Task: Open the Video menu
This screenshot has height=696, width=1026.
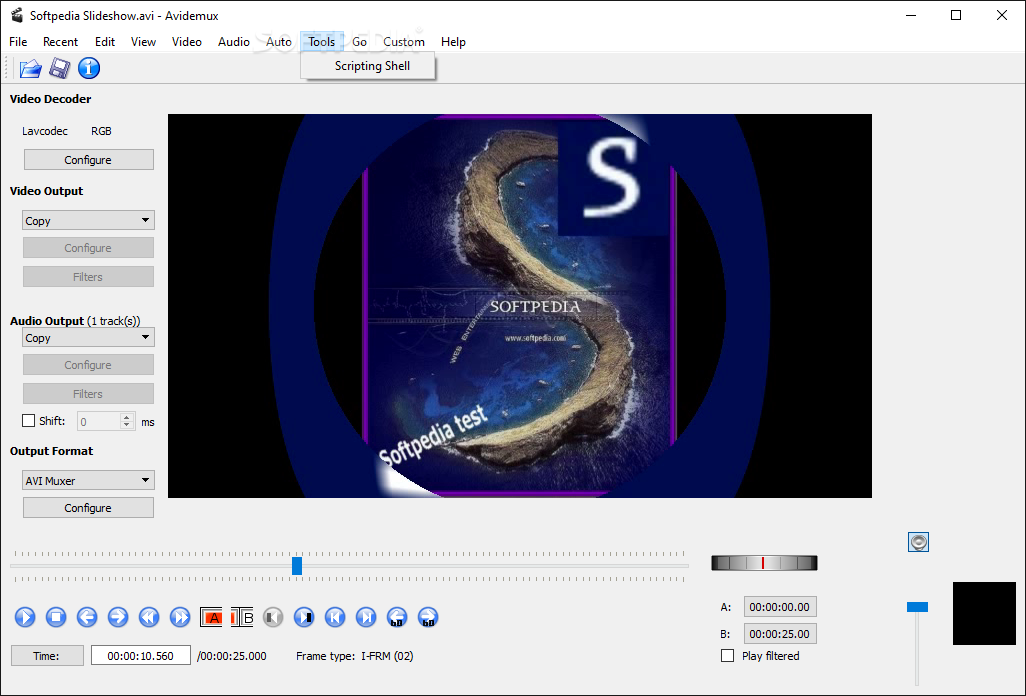Action: pyautogui.click(x=186, y=42)
